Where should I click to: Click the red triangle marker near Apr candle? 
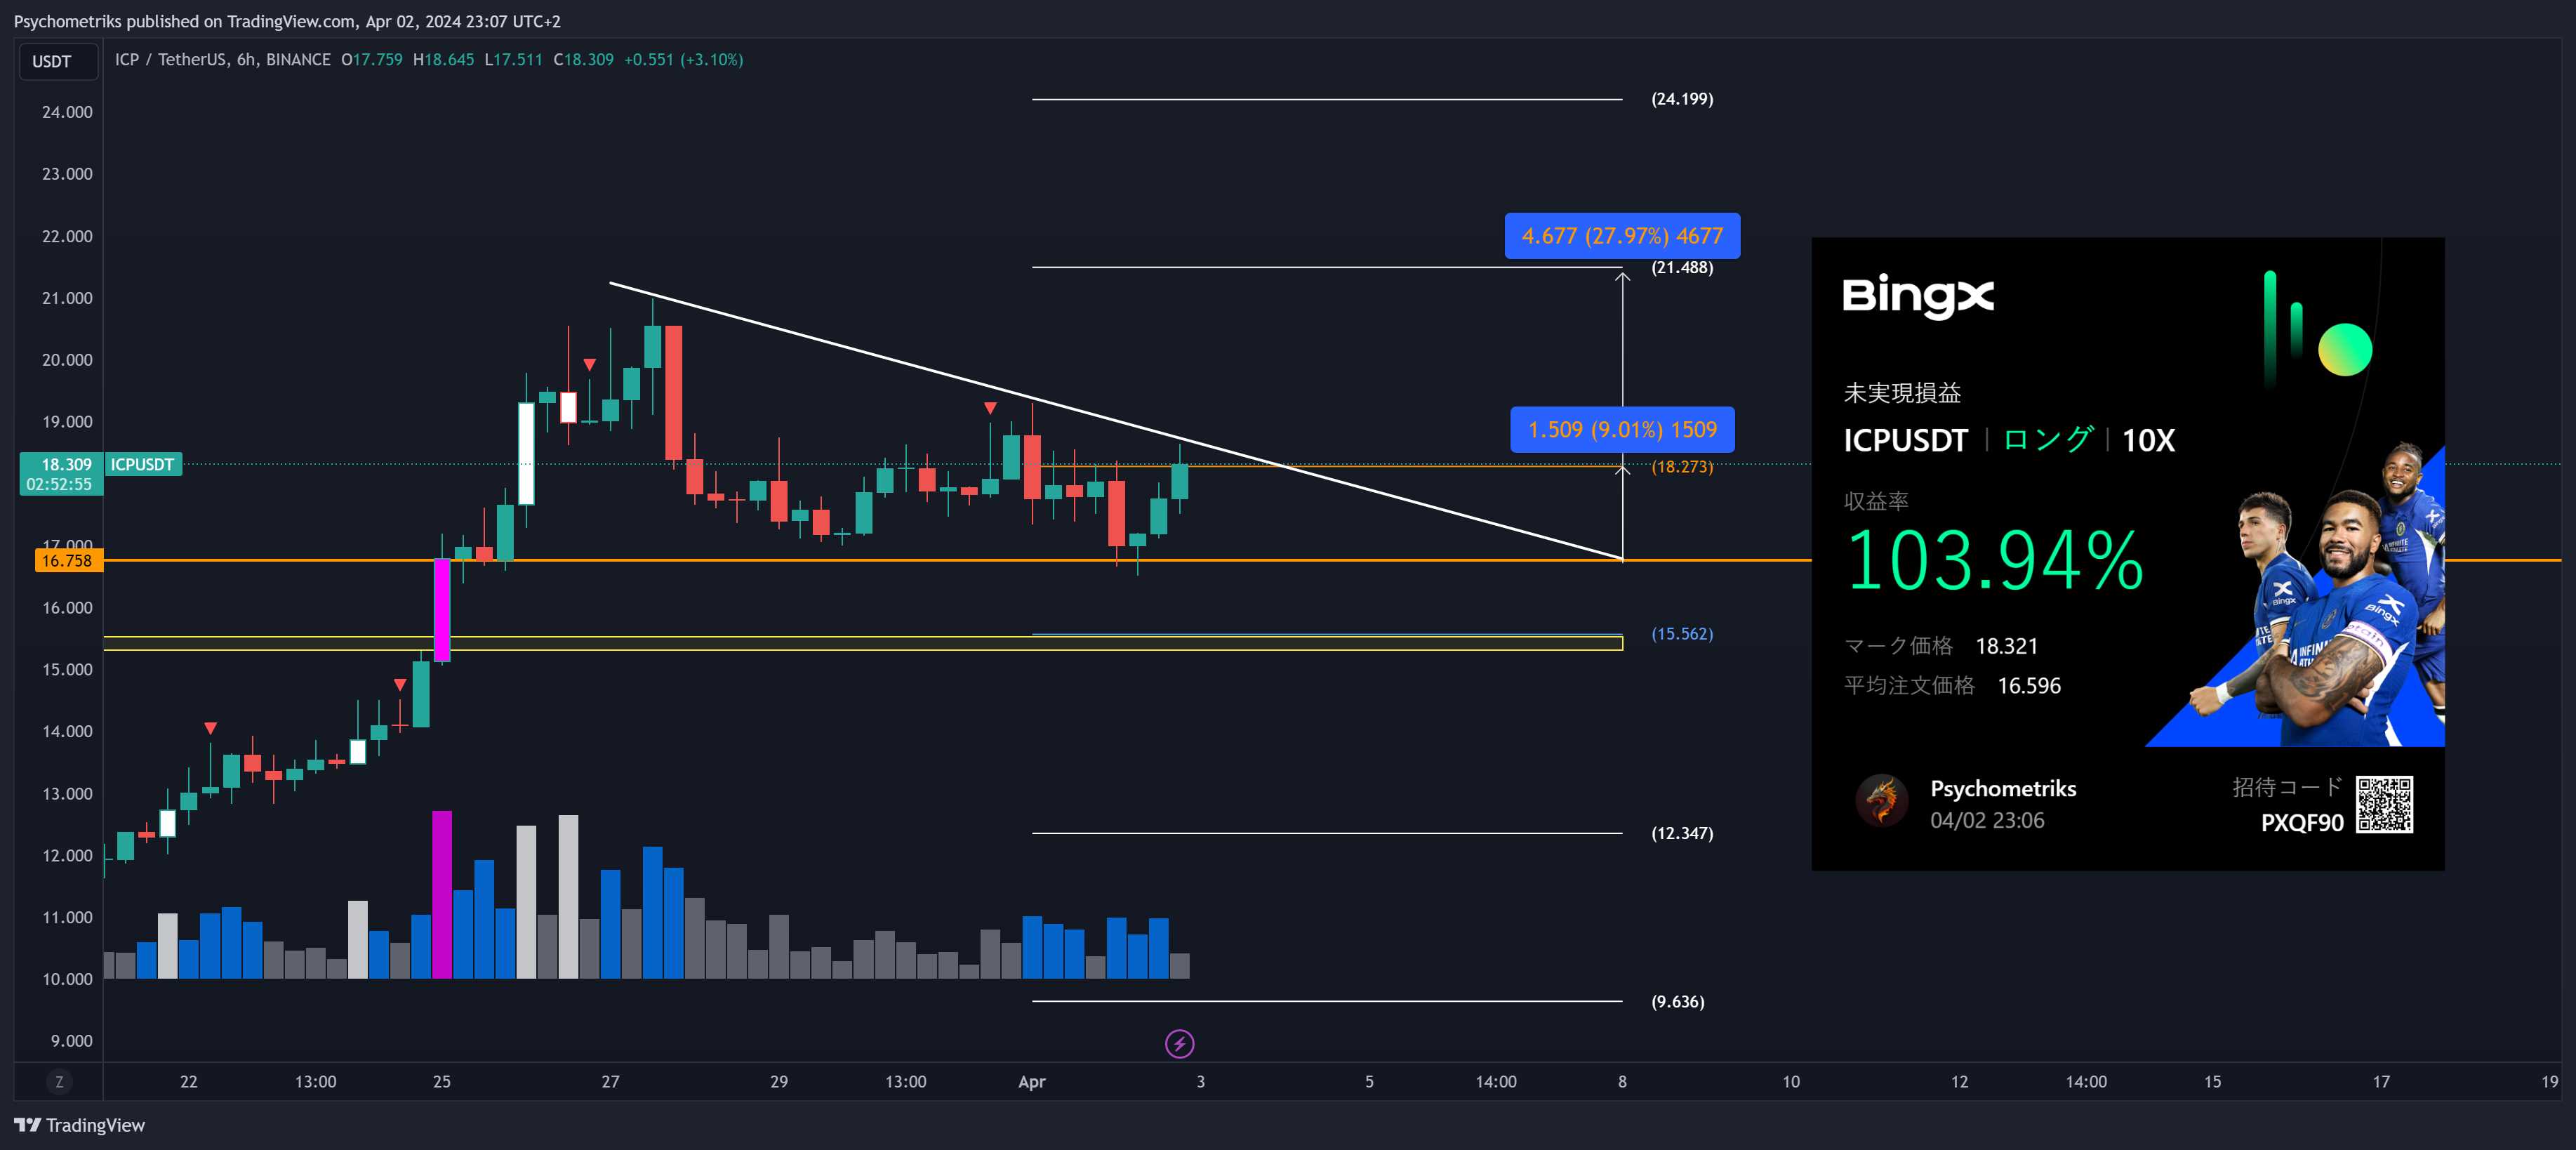990,408
